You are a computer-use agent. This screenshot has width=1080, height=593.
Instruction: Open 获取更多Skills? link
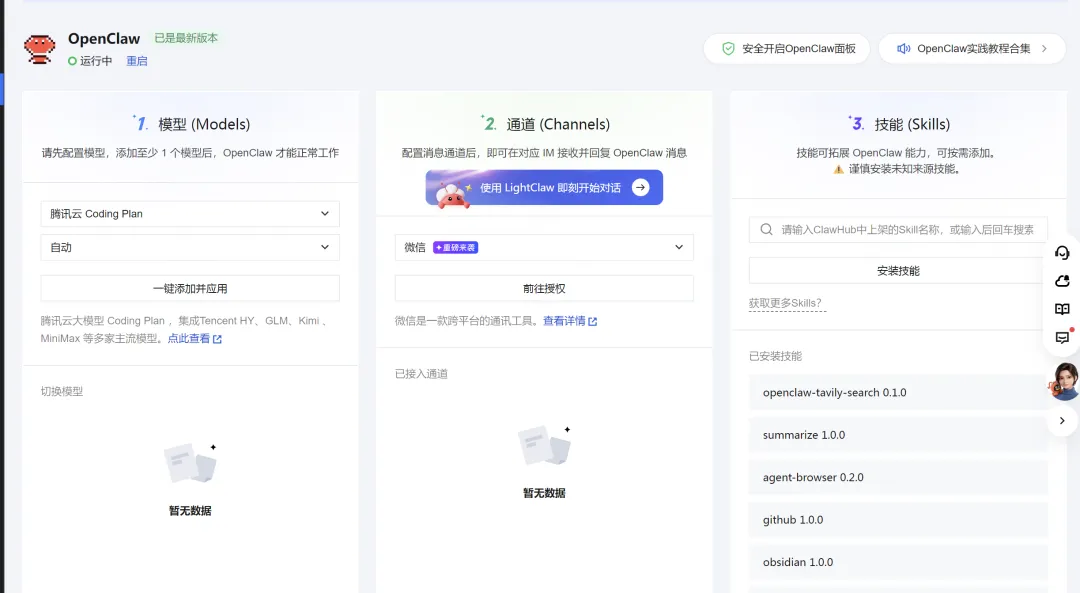coord(785,303)
